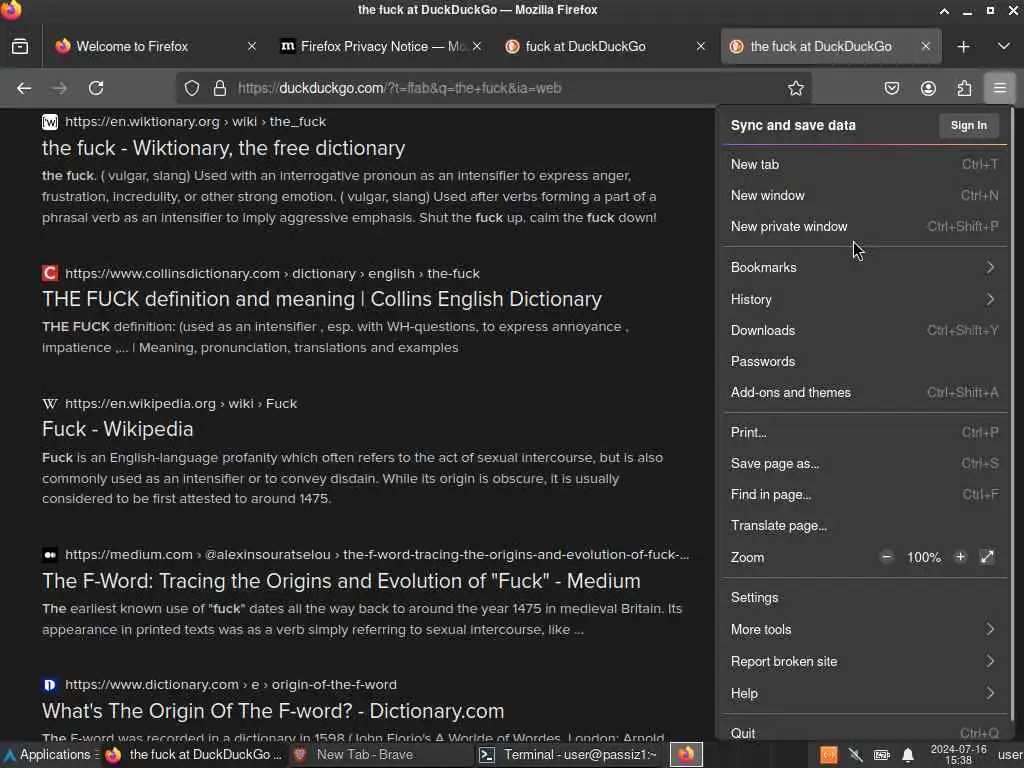Click the notification bell tray icon
Screen dimensions: 1024x768
(907, 756)
